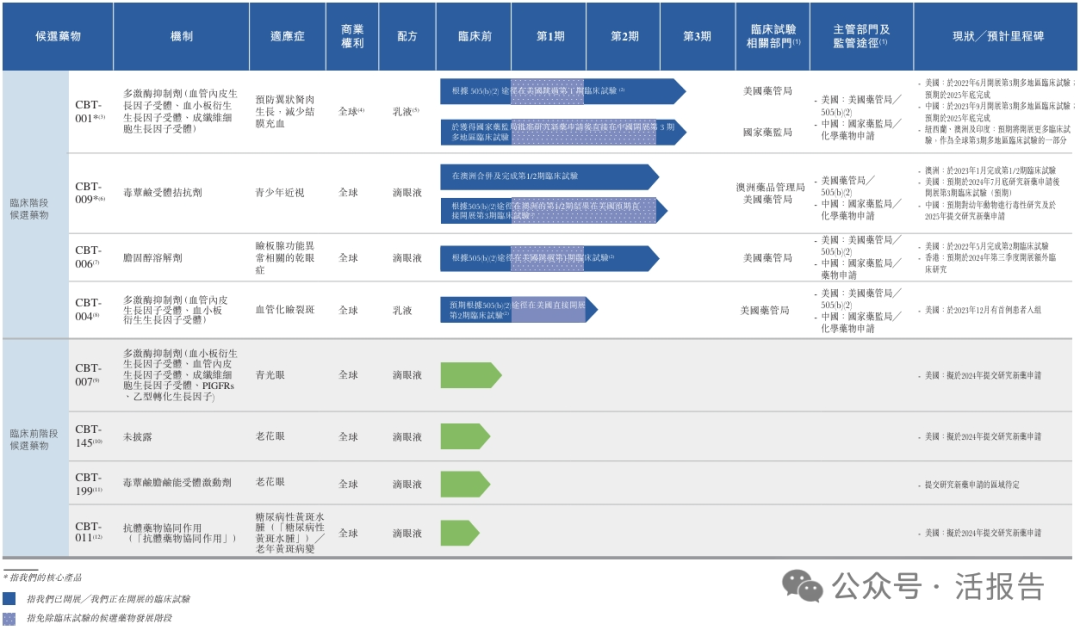Click the green preclinical arrow for CBT-007
Screen dimensions: 1080x630
468,375
